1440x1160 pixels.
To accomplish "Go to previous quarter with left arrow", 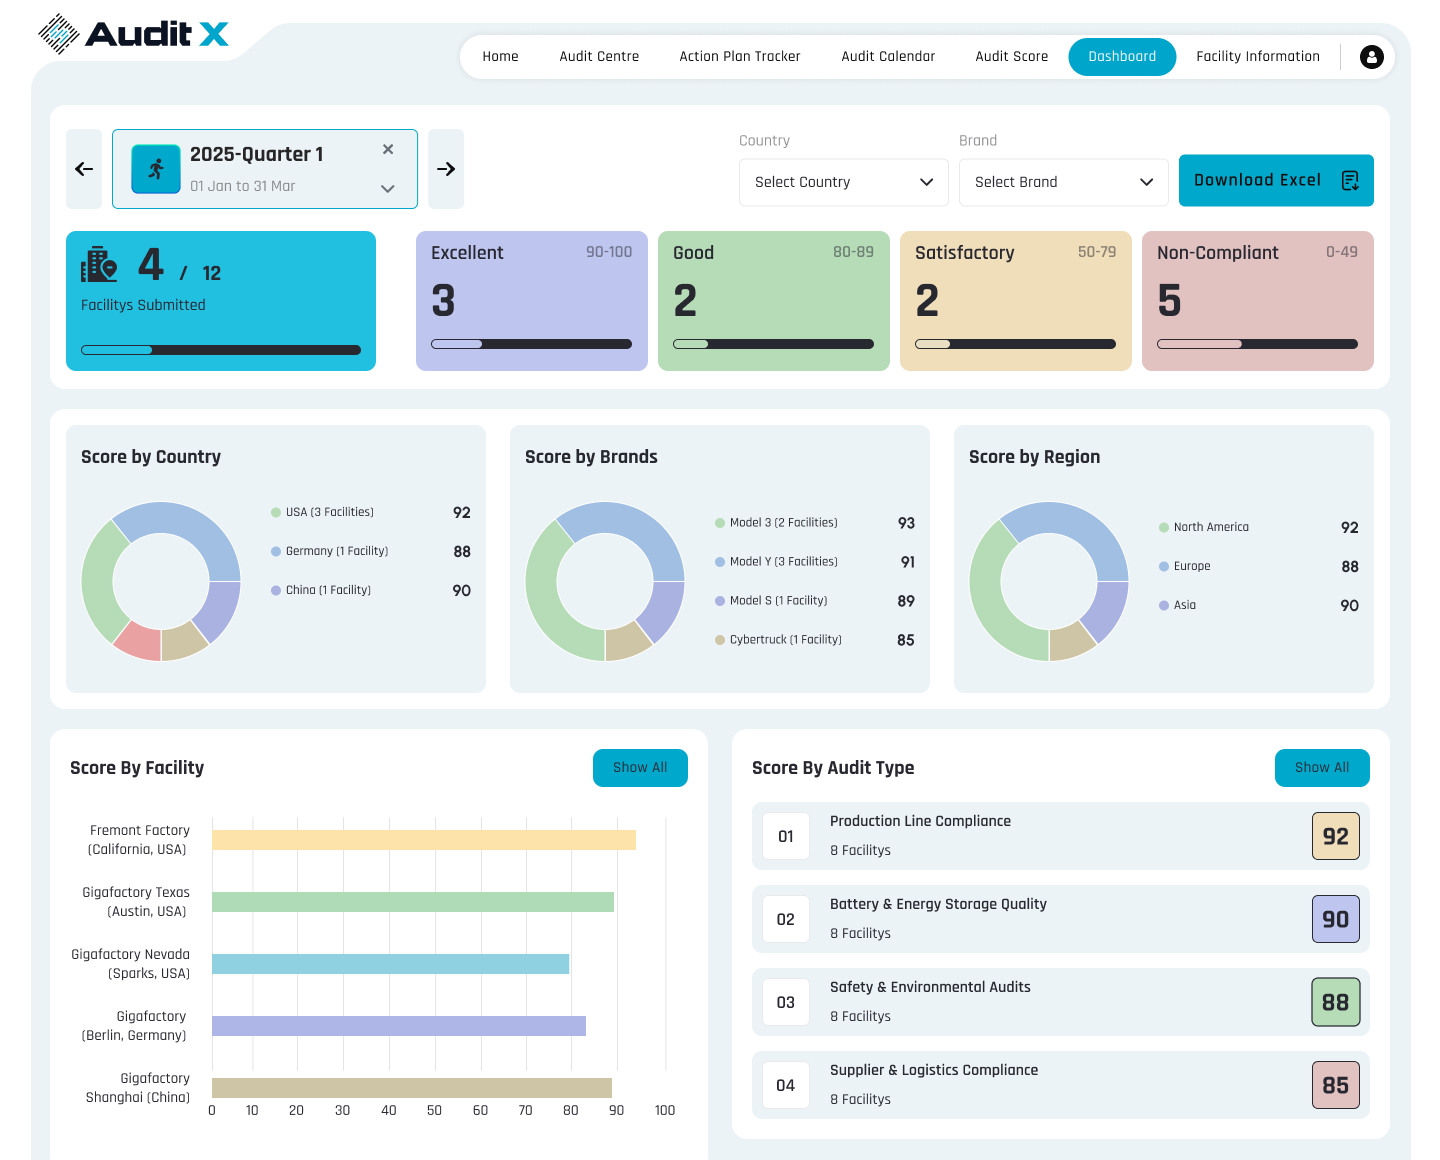I will (84, 169).
